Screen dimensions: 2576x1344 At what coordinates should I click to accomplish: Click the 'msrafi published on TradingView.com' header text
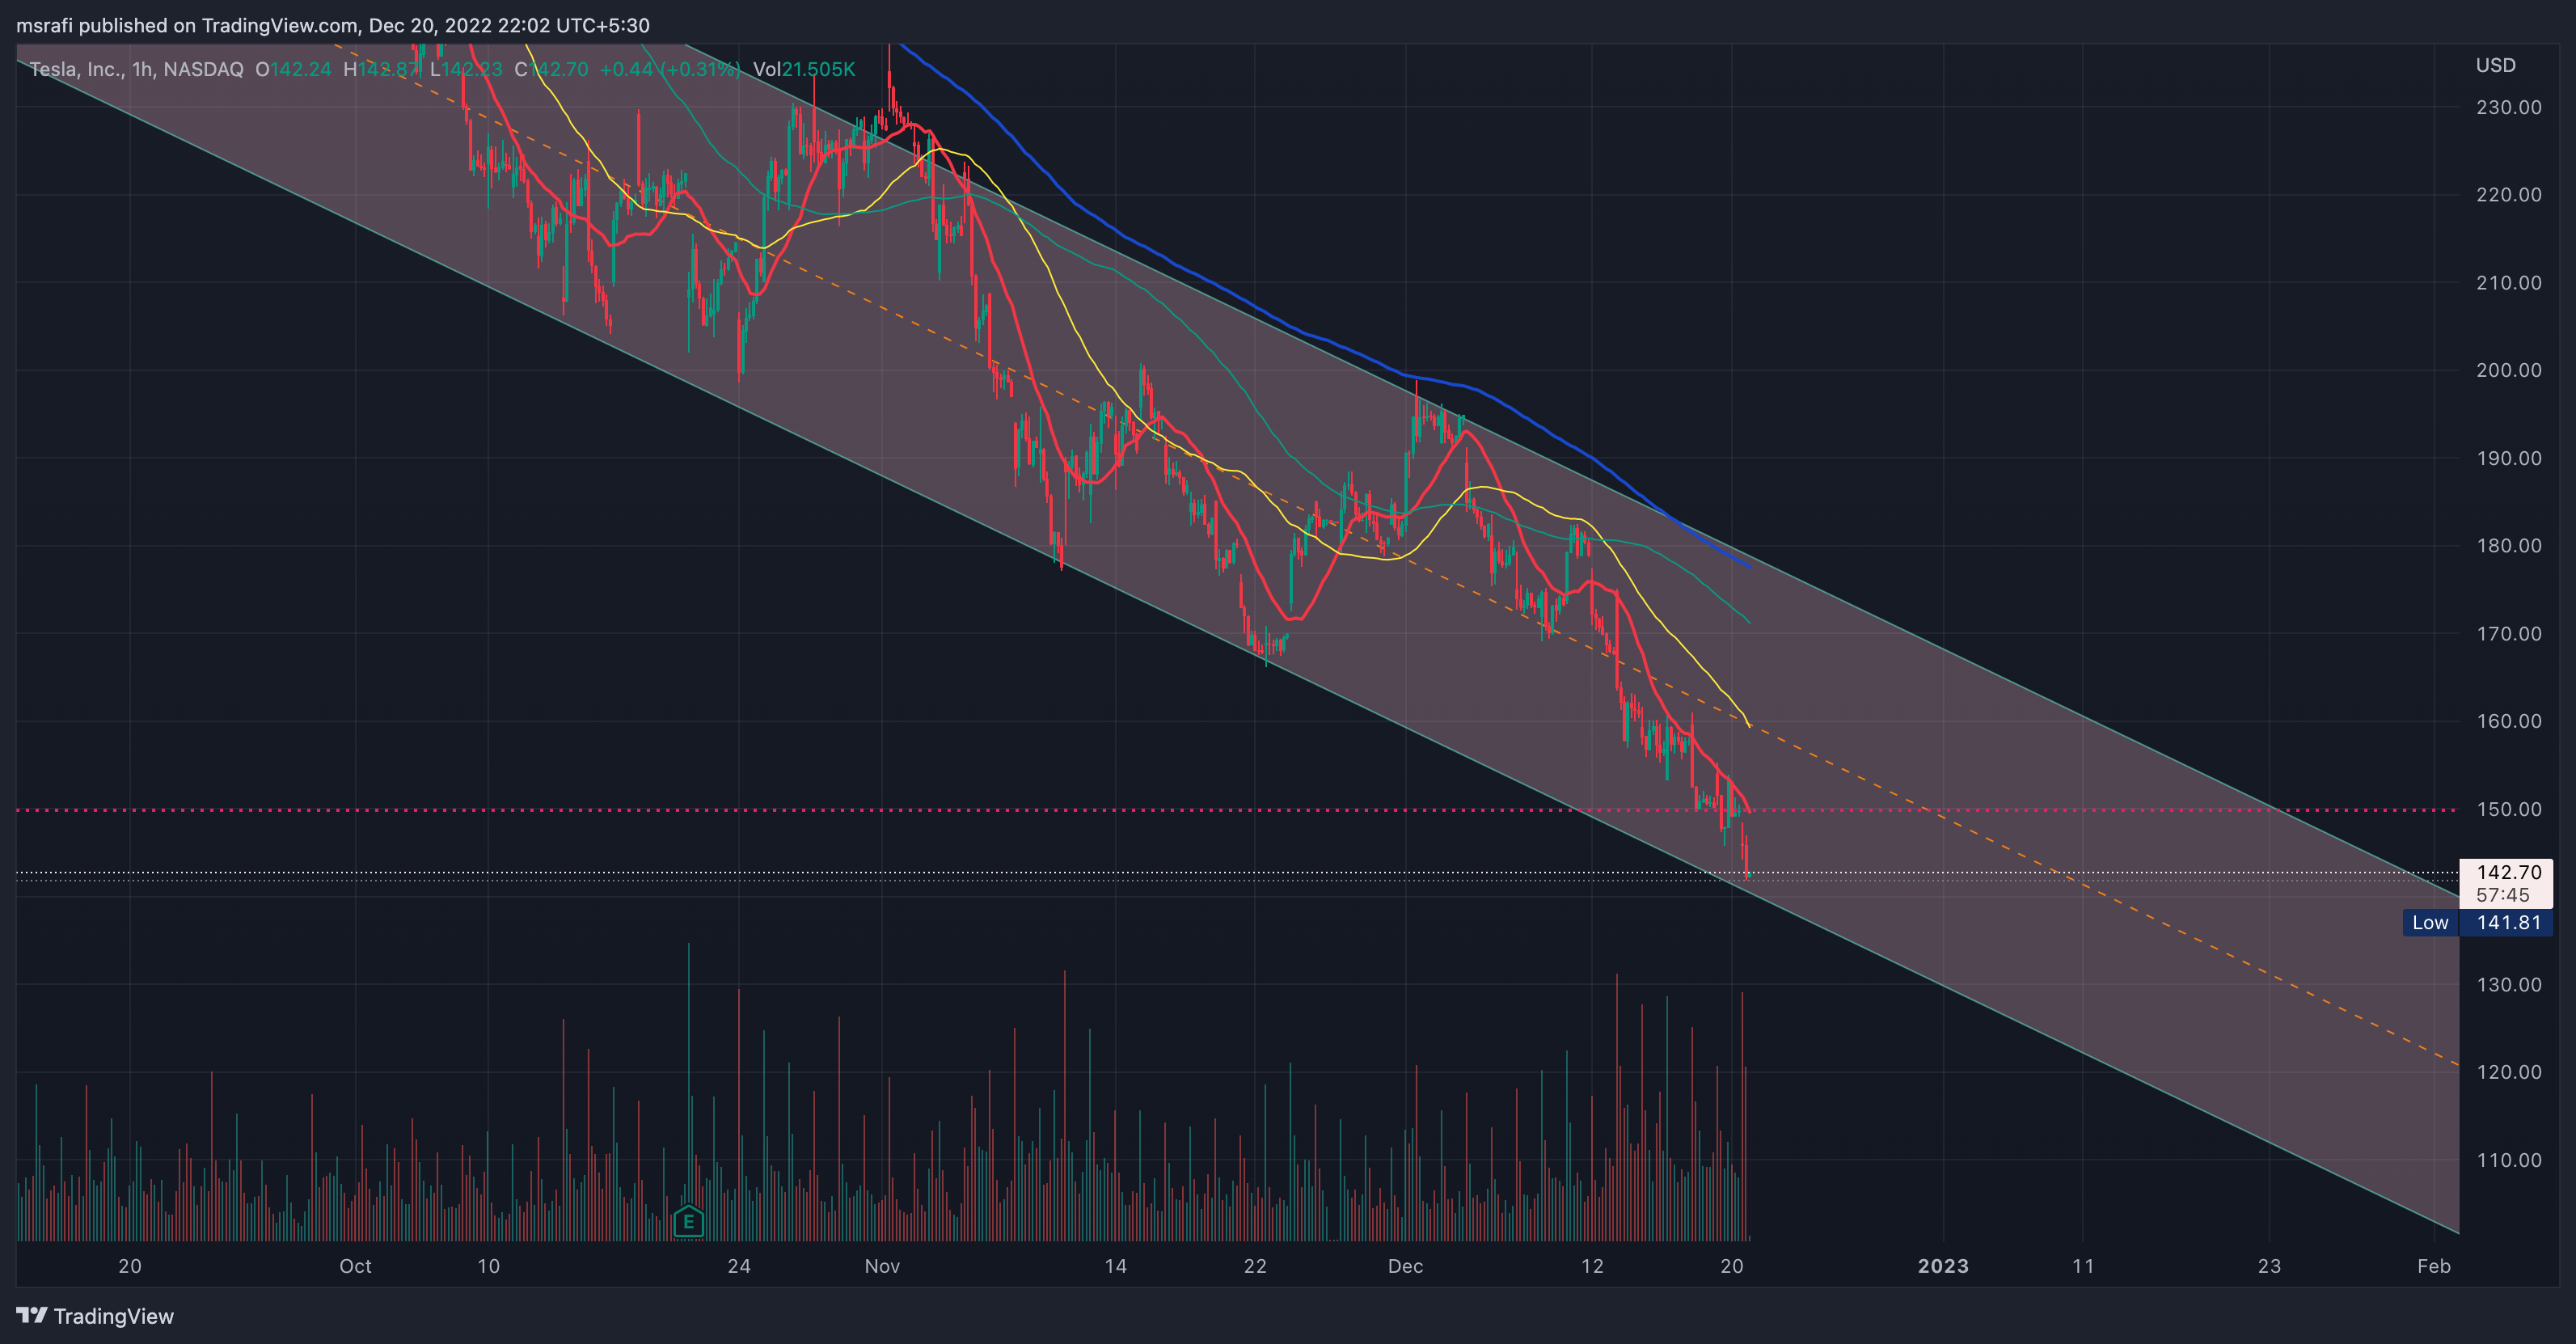tap(187, 25)
